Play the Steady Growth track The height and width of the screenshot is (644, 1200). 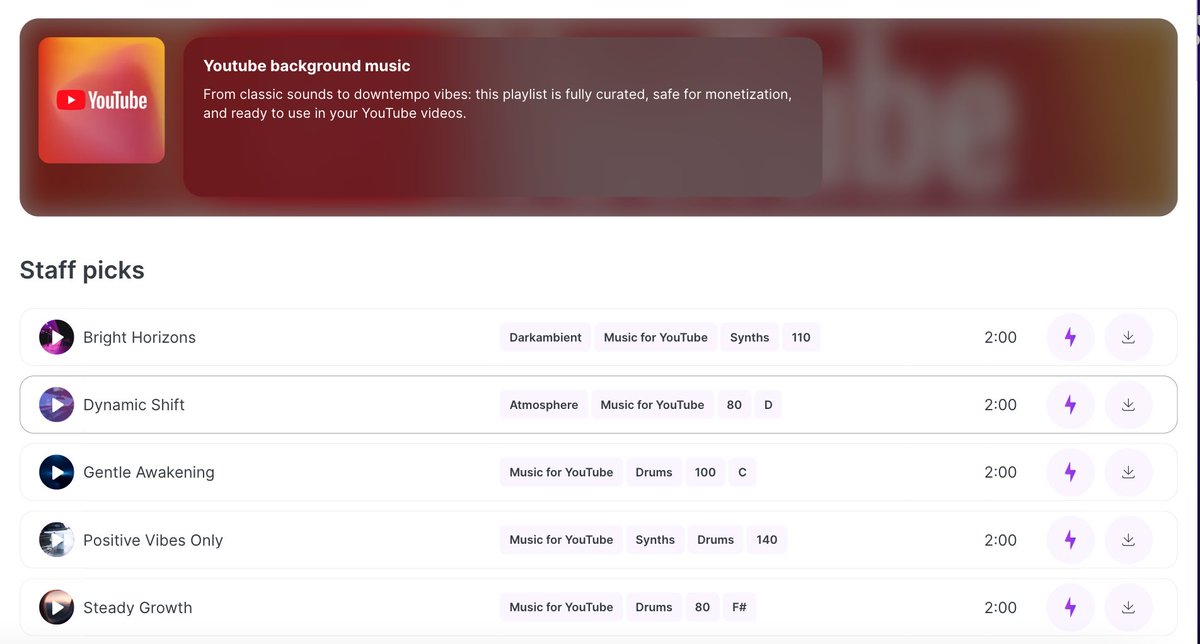click(57, 607)
